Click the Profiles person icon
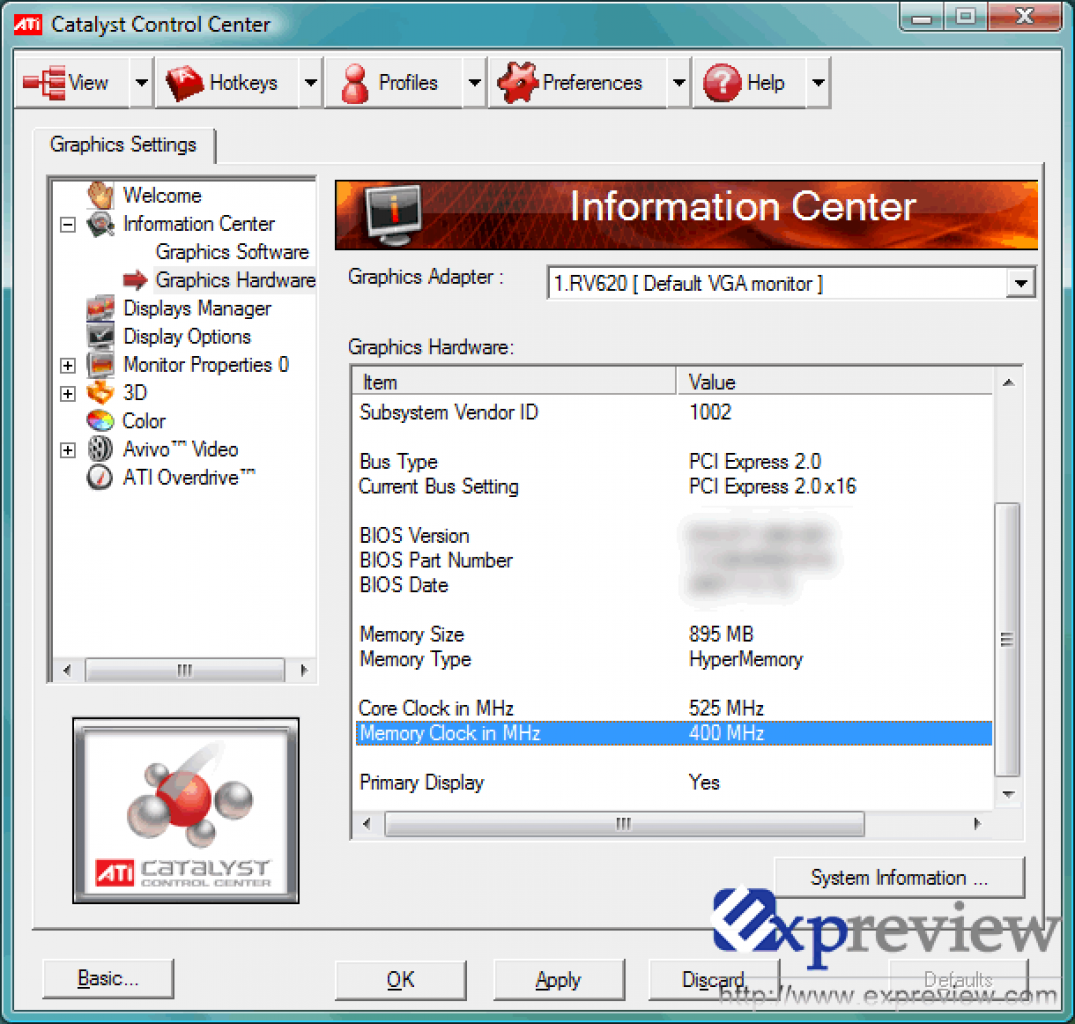The width and height of the screenshot is (1075, 1024). [x=354, y=83]
